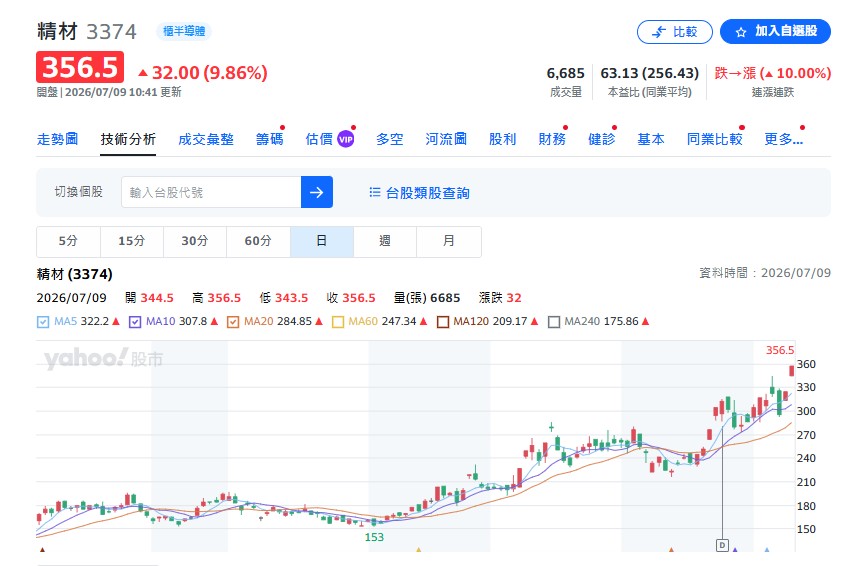Image resolution: width=842 pixels, height=566 pixels.
Task: Enable MA60 moving average checkbox
Action: (x=338, y=322)
